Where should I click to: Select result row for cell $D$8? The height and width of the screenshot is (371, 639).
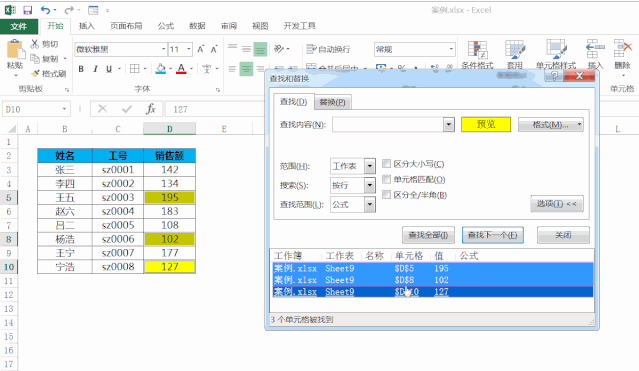(x=433, y=280)
